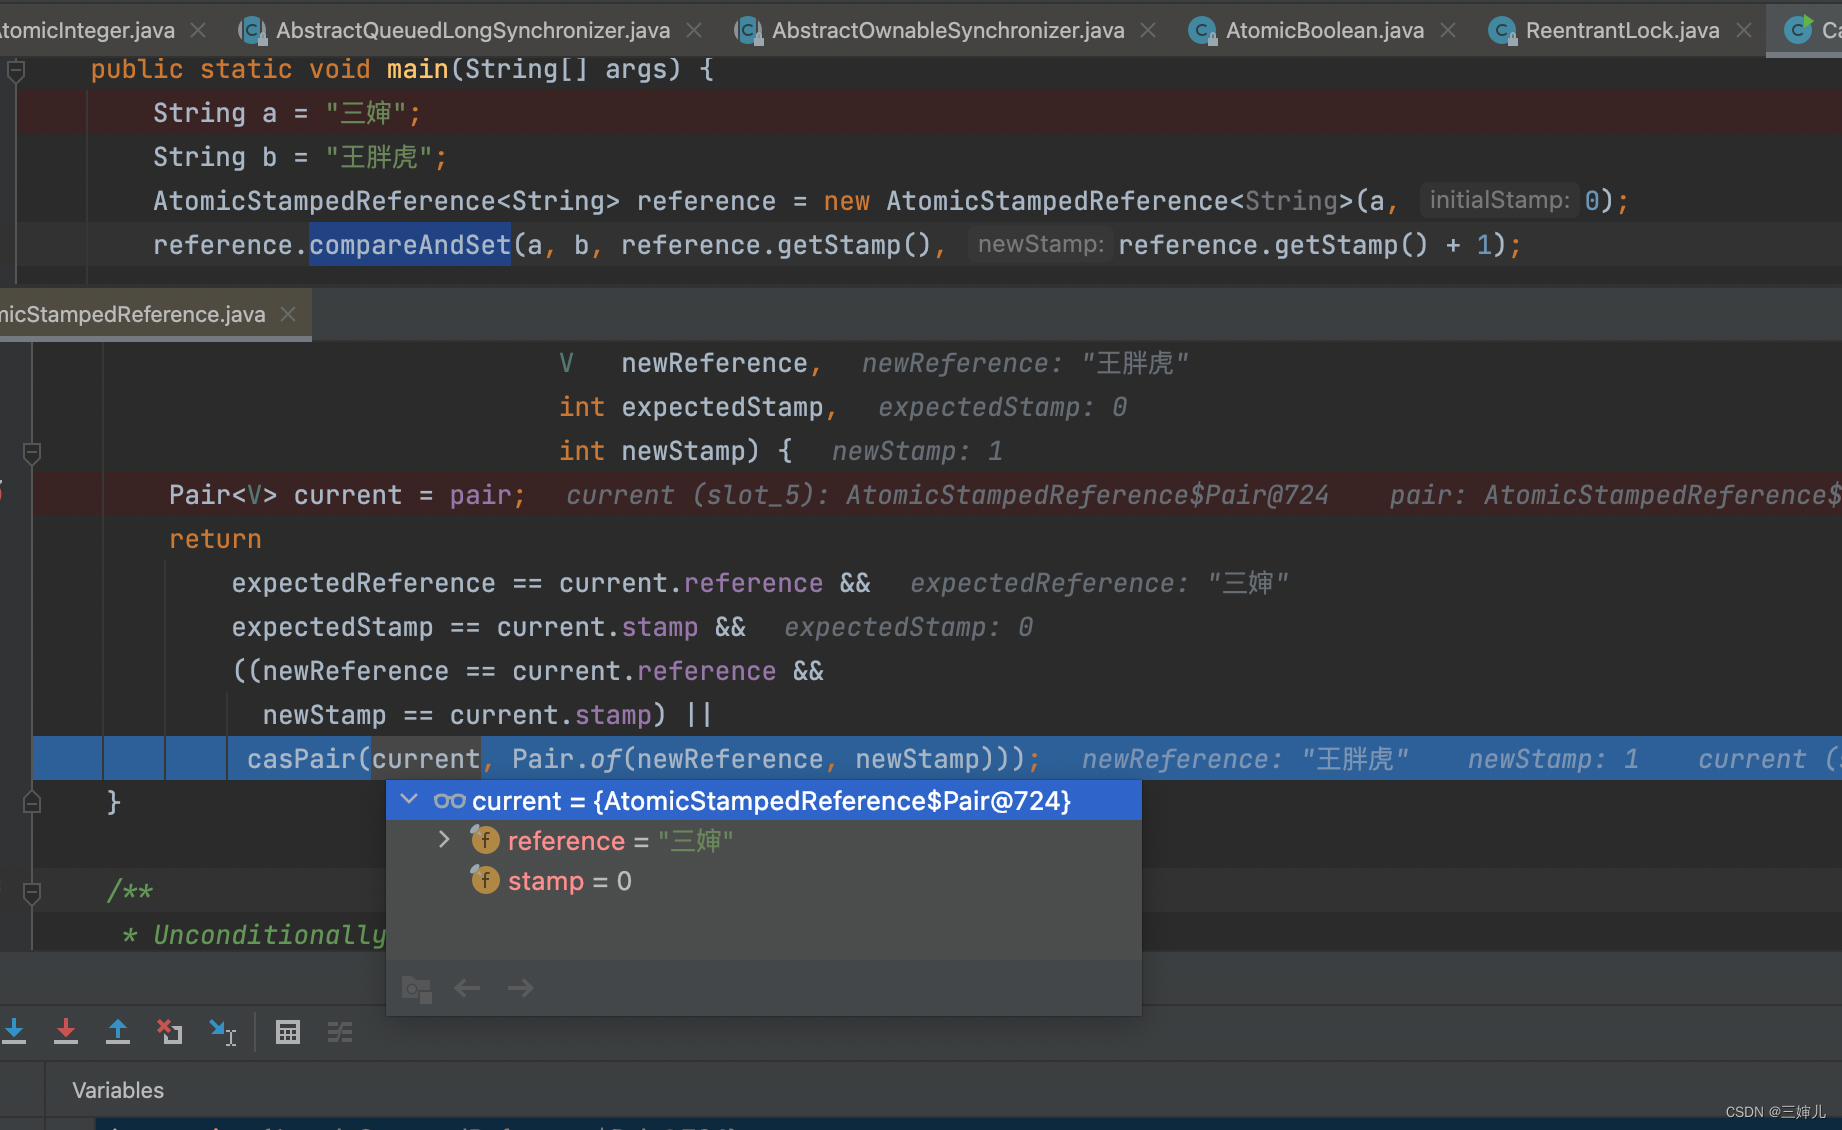Click the expectedStamp: 0 inline hint in signature
Image resolution: width=1842 pixels, height=1130 pixels.
(1002, 407)
